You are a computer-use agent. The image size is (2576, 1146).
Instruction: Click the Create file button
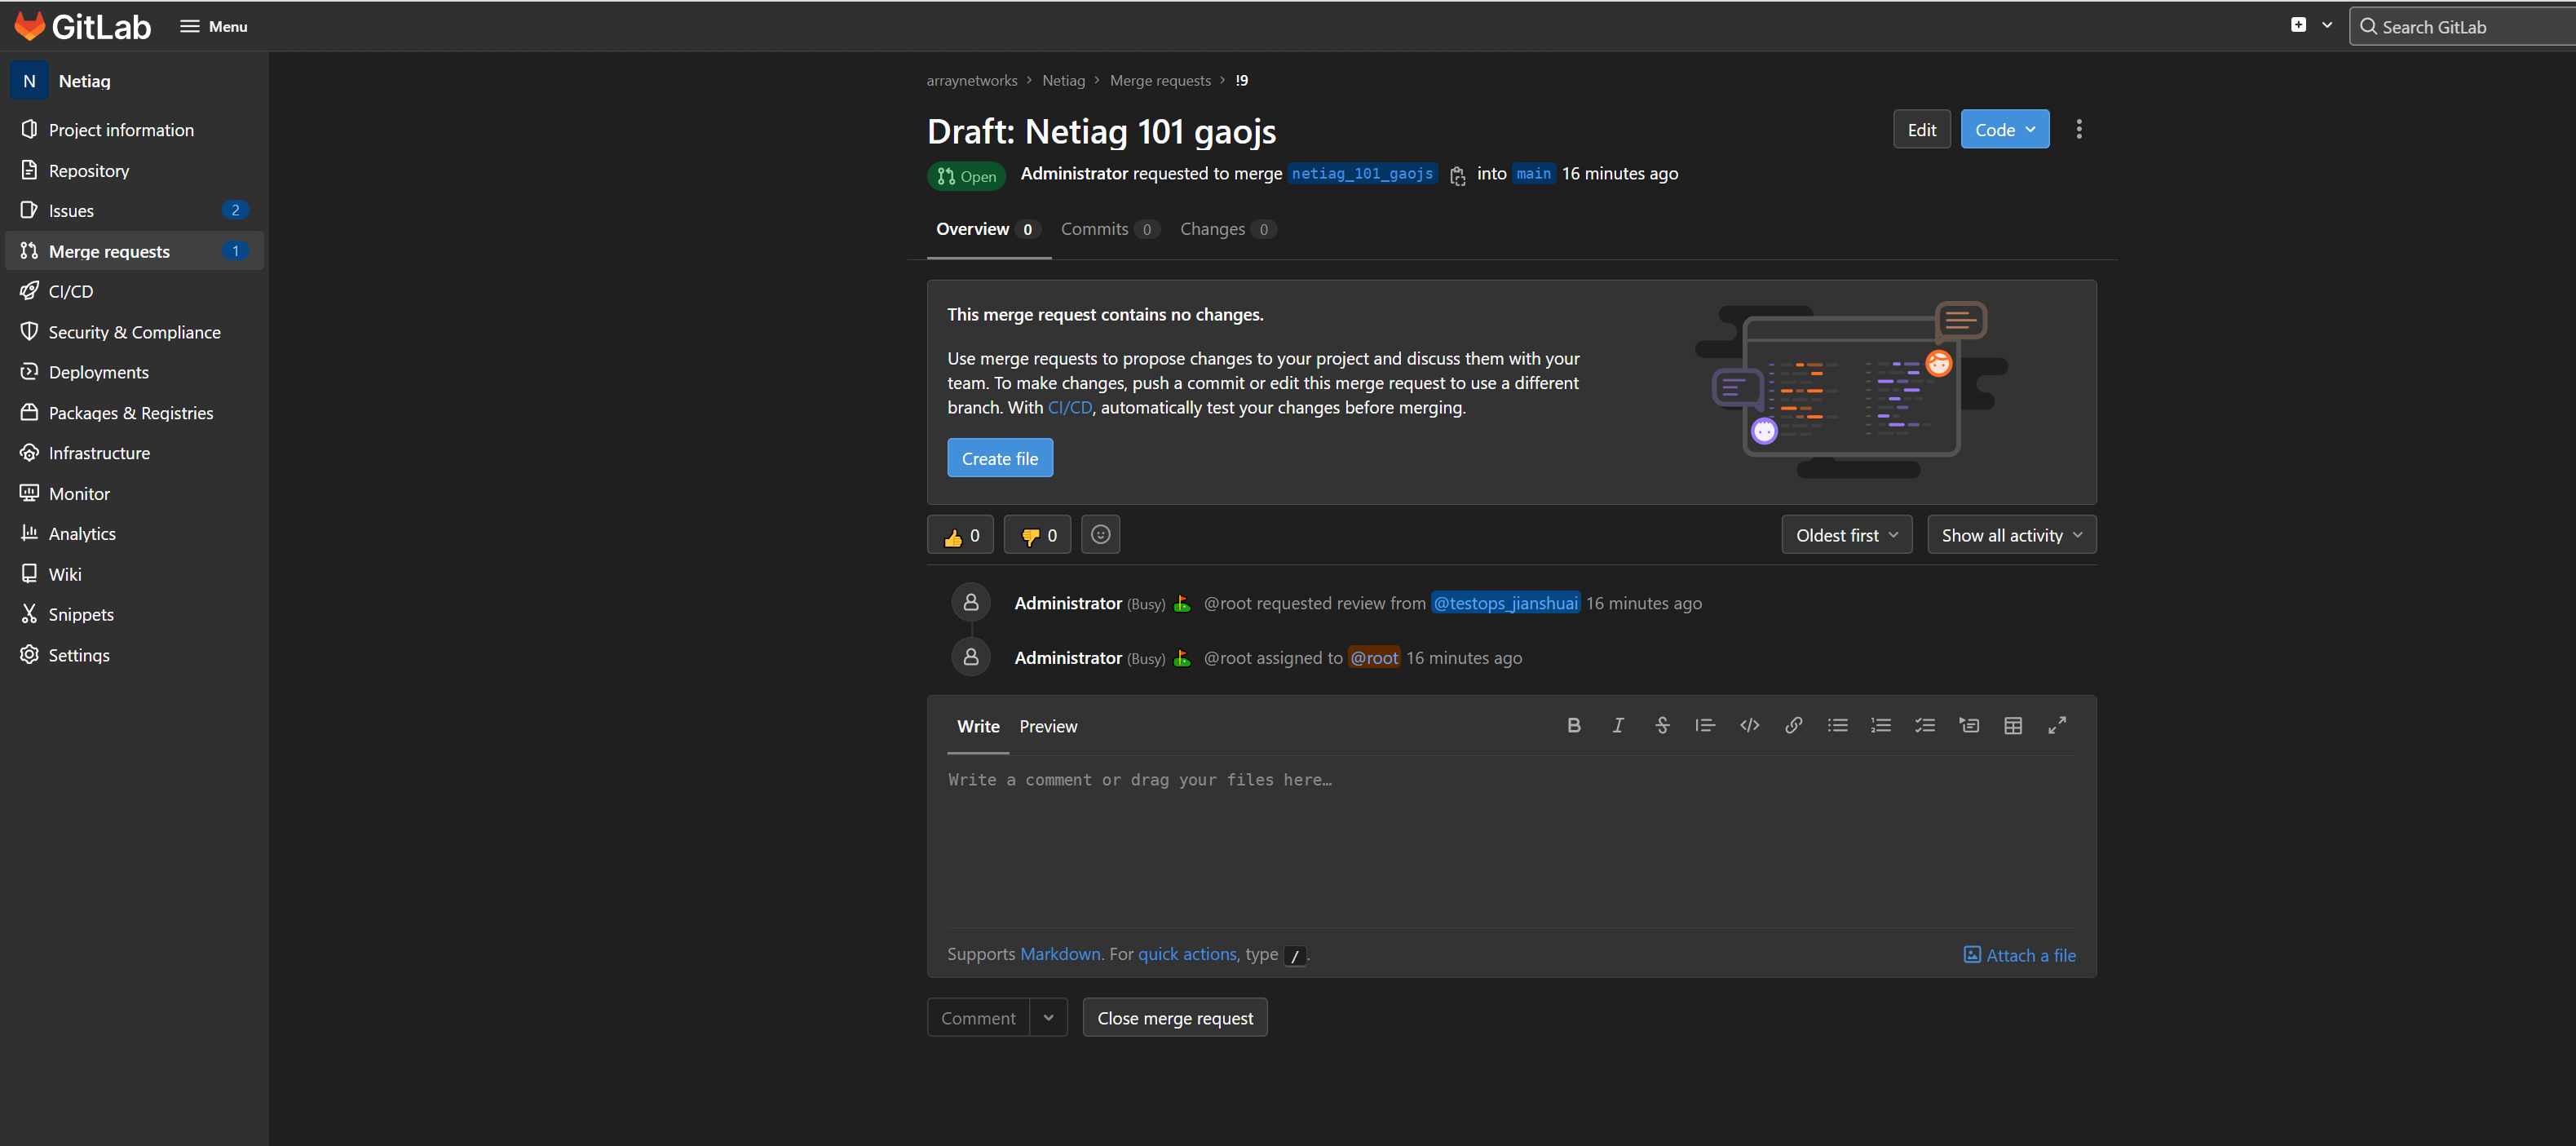click(1000, 458)
